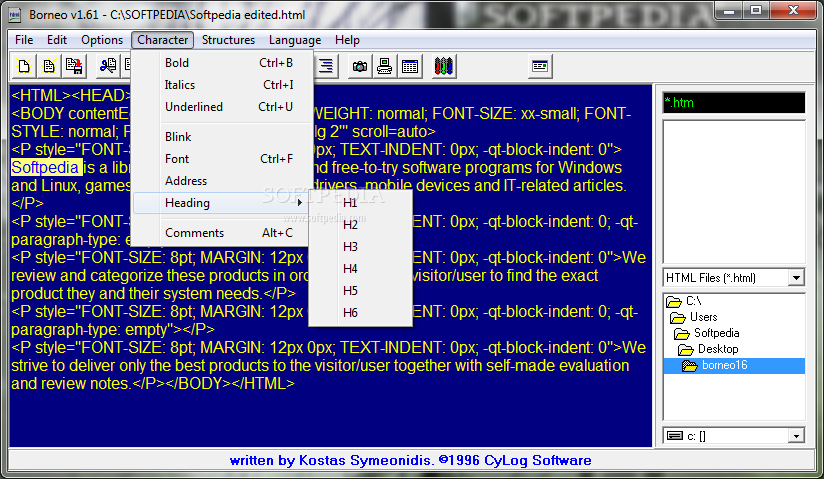Choose Bold from the Character menu

point(222,63)
